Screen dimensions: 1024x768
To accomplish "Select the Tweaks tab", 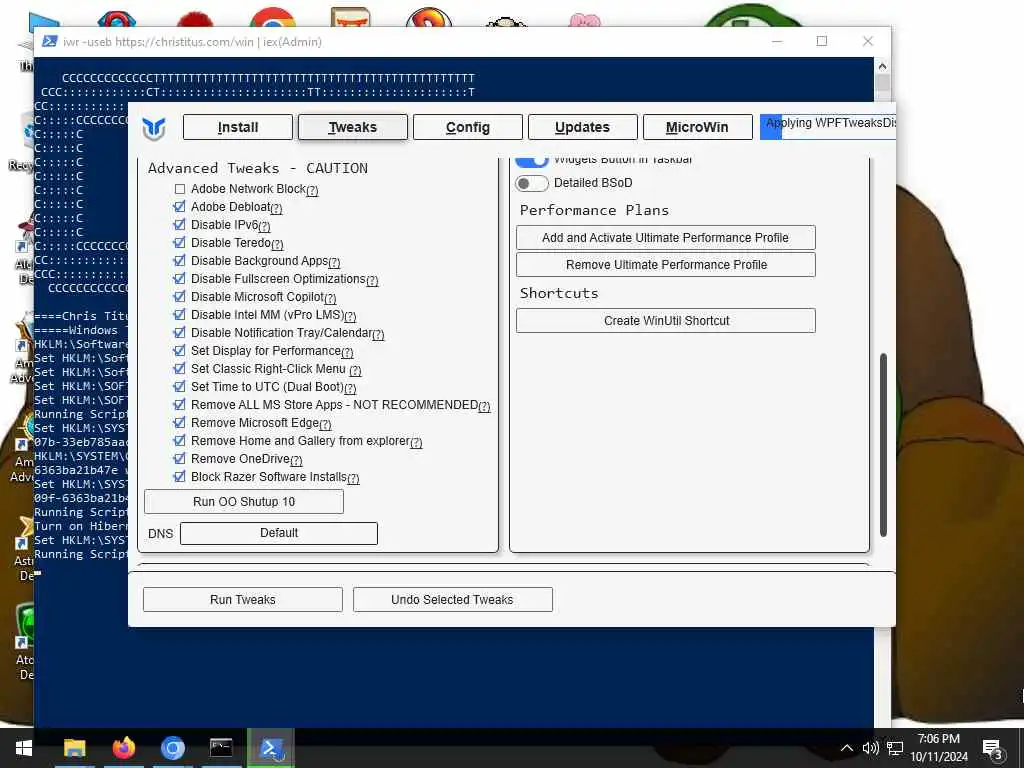I will click(x=353, y=127).
